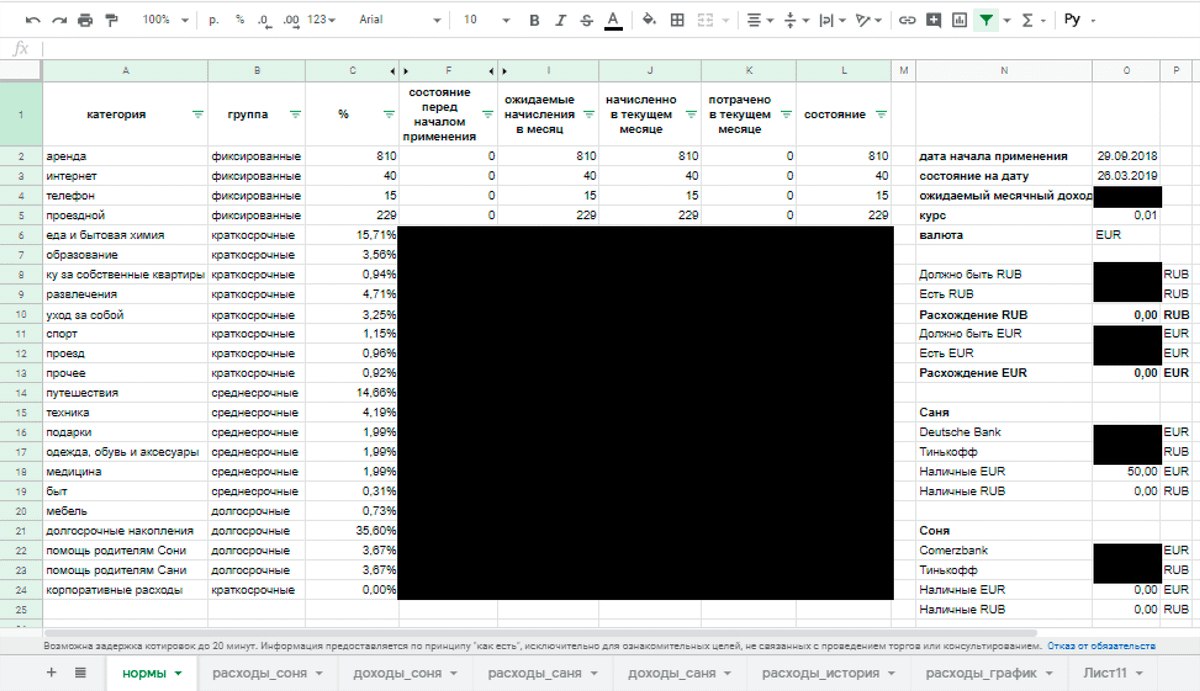Toggle the green filter button

click(x=987, y=20)
